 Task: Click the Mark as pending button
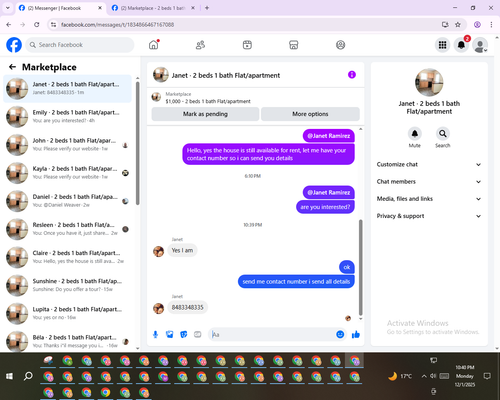tap(205, 114)
